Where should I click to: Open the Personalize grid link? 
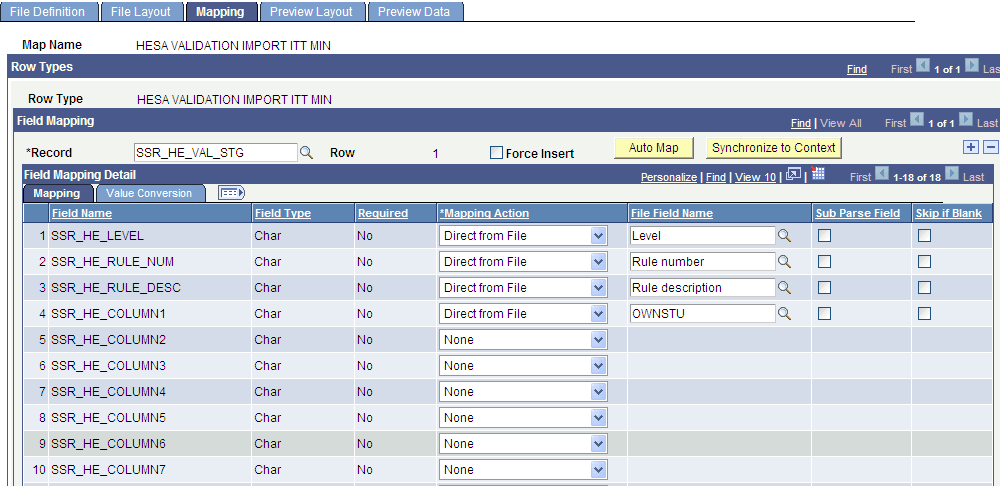[x=668, y=177]
